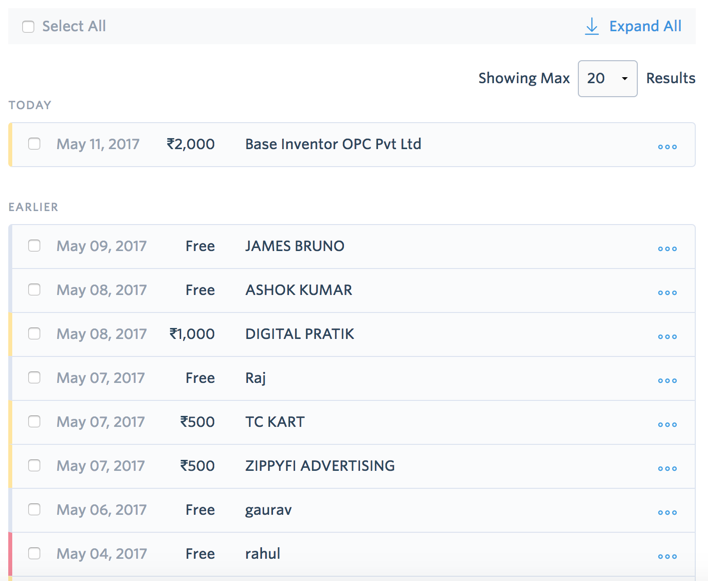Screen dimensions: 708x581
Task: Open more options for JAMES BRUNO row
Action: [x=667, y=249]
